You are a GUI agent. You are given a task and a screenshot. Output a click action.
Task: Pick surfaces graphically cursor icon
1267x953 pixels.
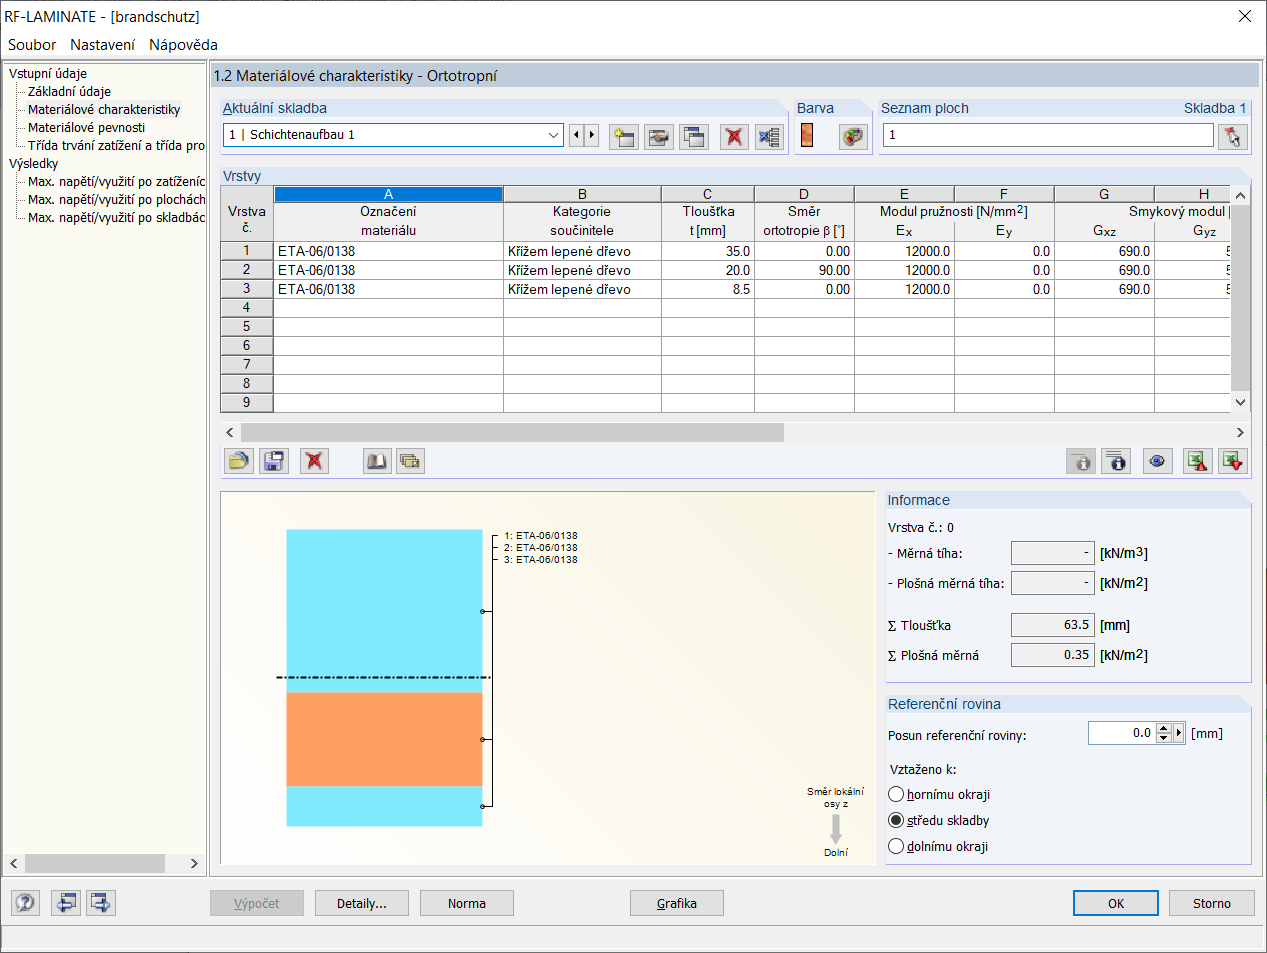pos(1233,136)
